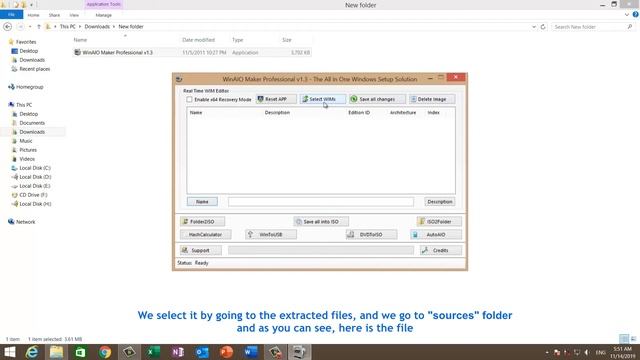
Task: Click the Description column header in WIM list
Action: (x=277, y=113)
